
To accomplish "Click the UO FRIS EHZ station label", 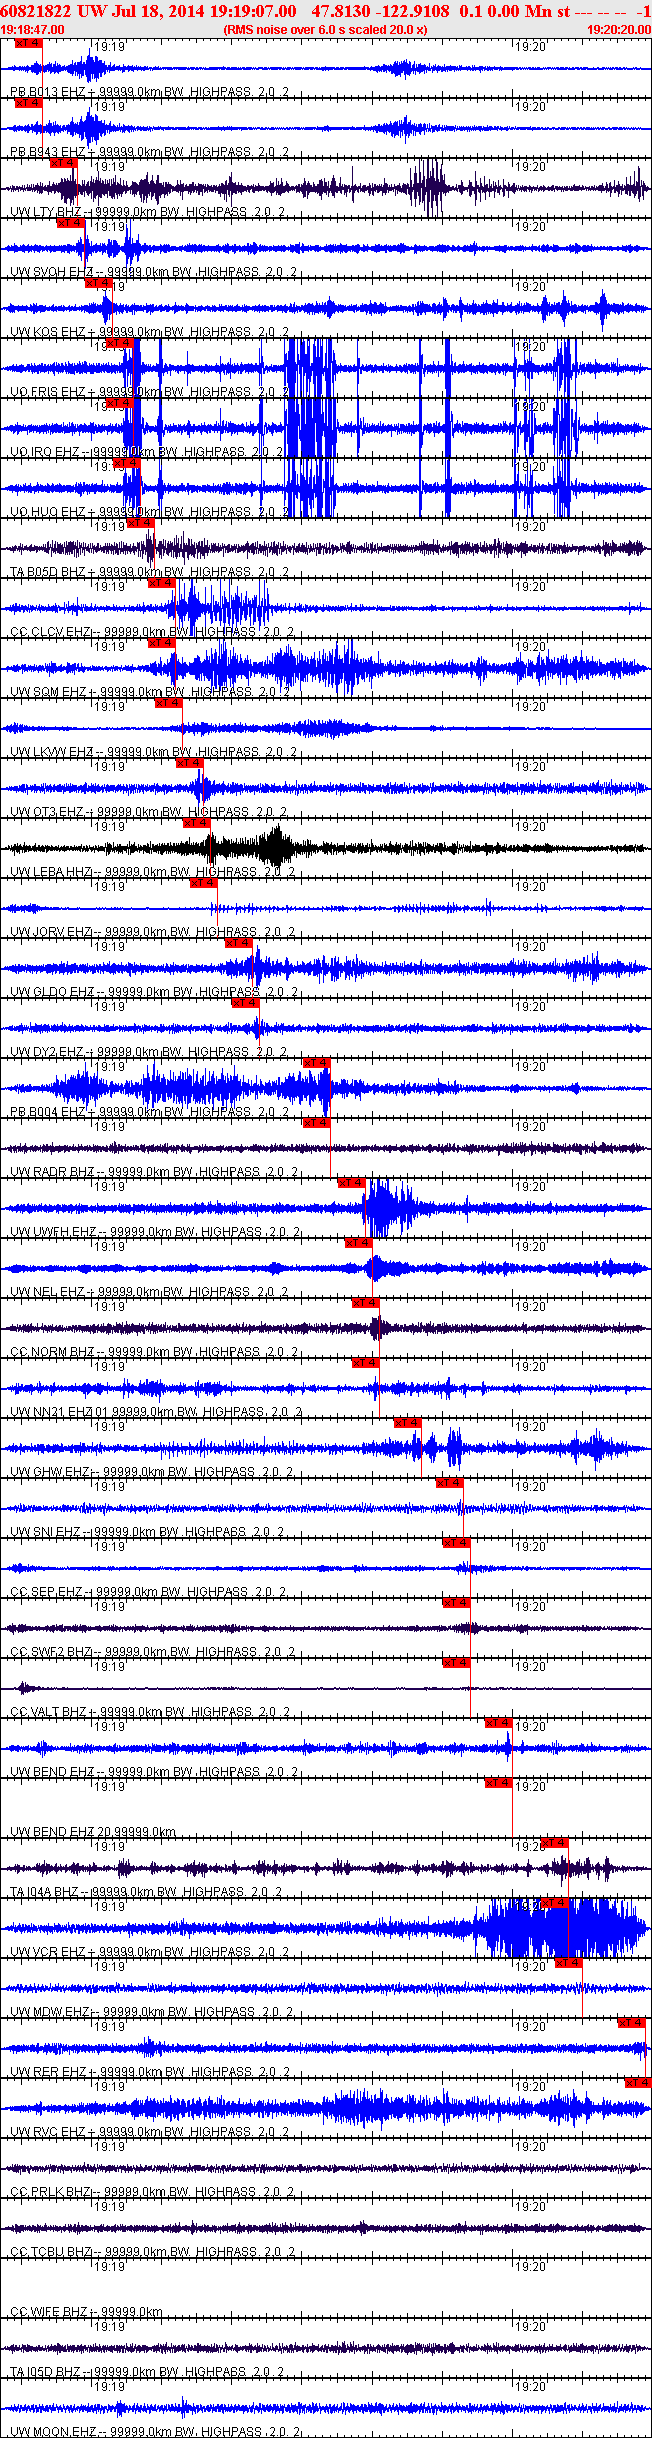I will [x=48, y=392].
